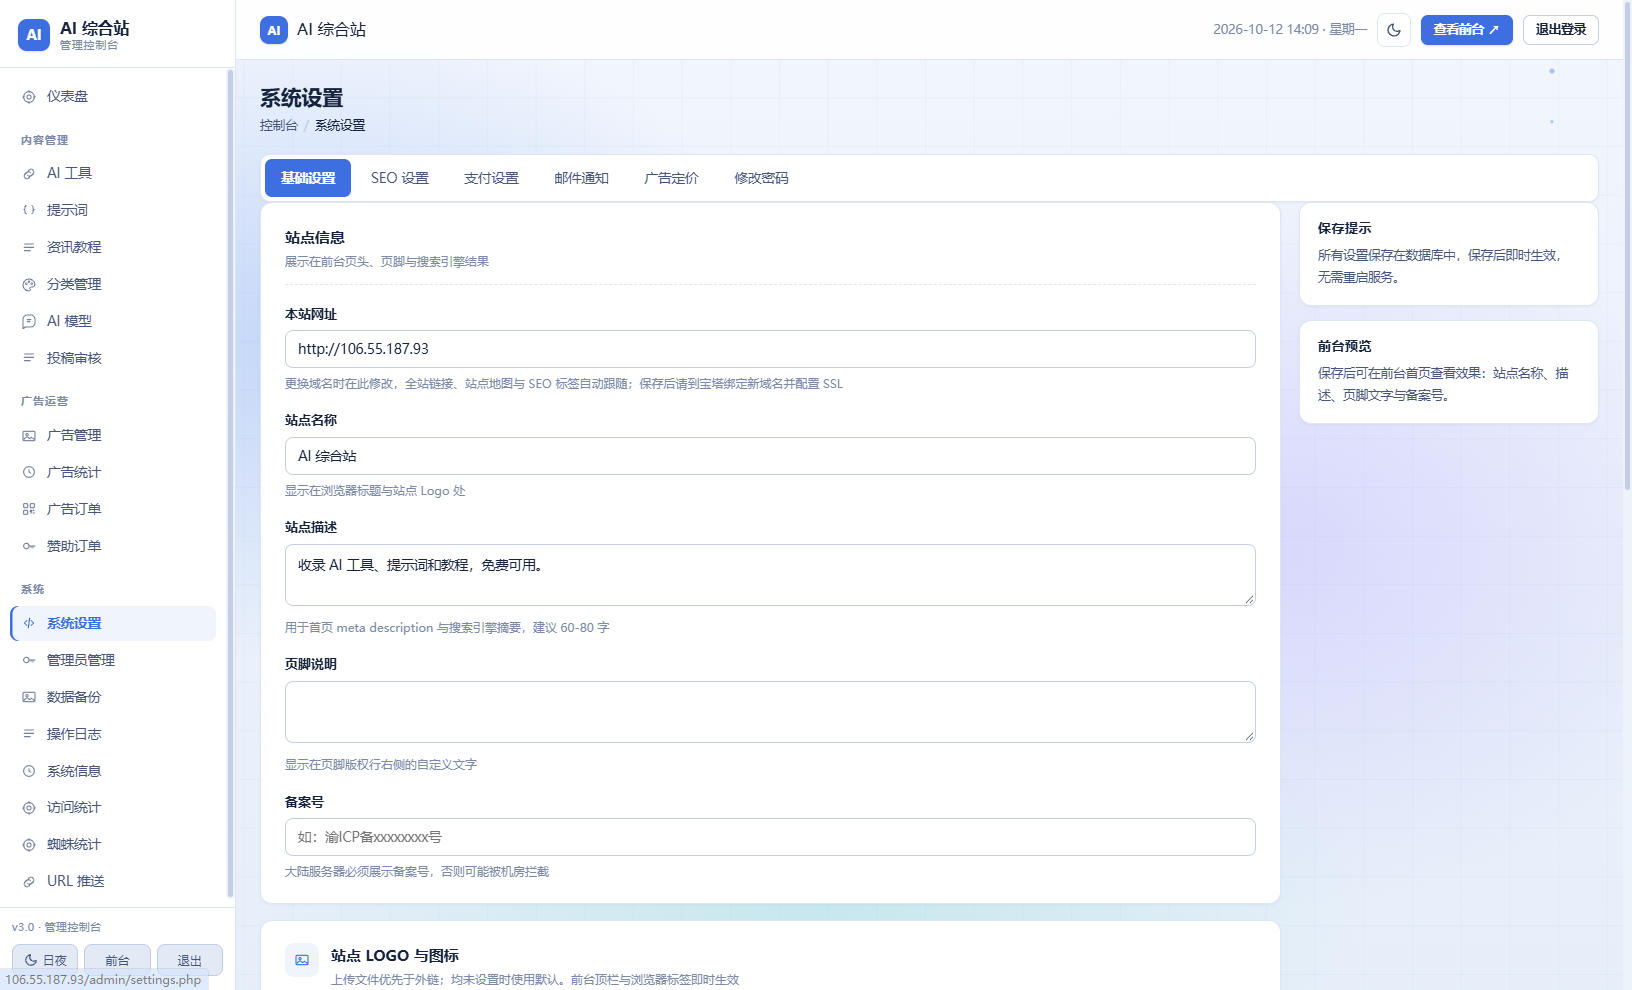Click the 查看前台 button
This screenshot has width=1632, height=990.
tap(1466, 30)
